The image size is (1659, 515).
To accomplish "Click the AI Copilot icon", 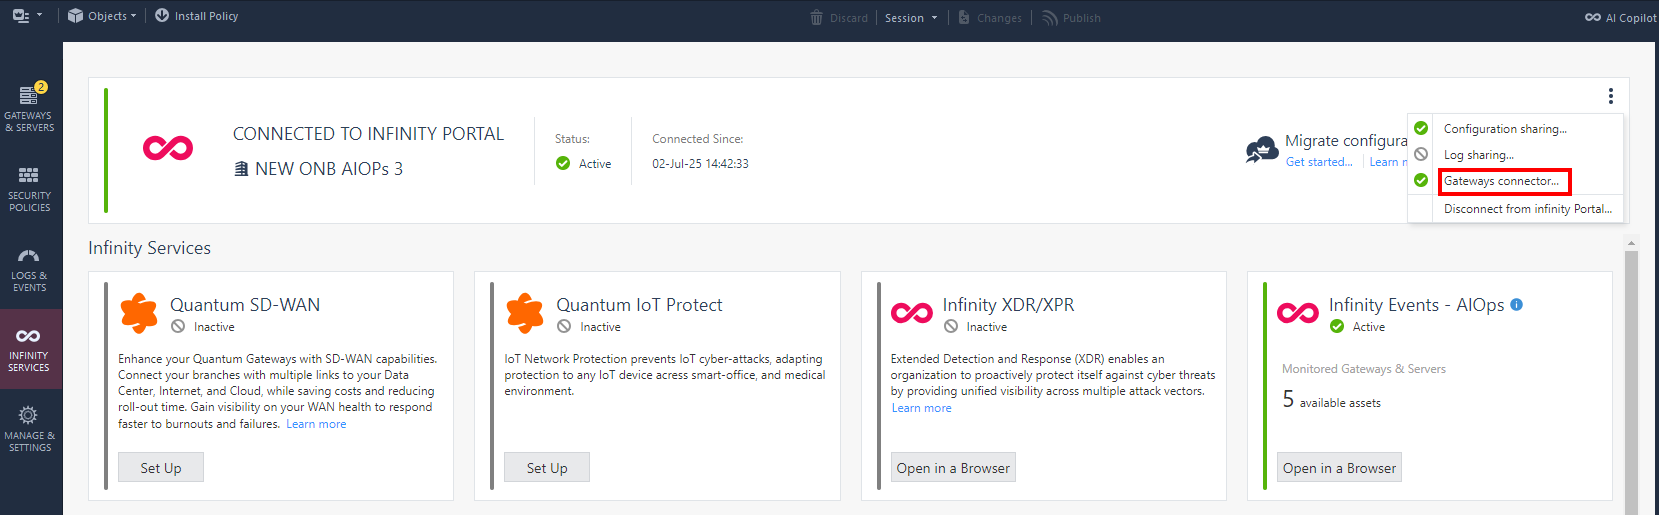I will pos(1593,18).
